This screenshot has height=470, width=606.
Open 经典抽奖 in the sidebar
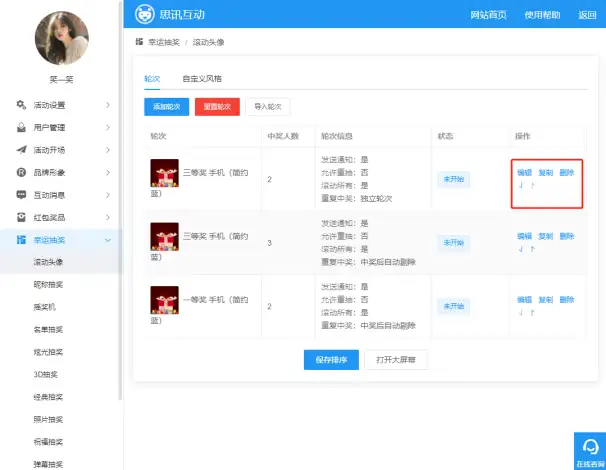click(48, 397)
